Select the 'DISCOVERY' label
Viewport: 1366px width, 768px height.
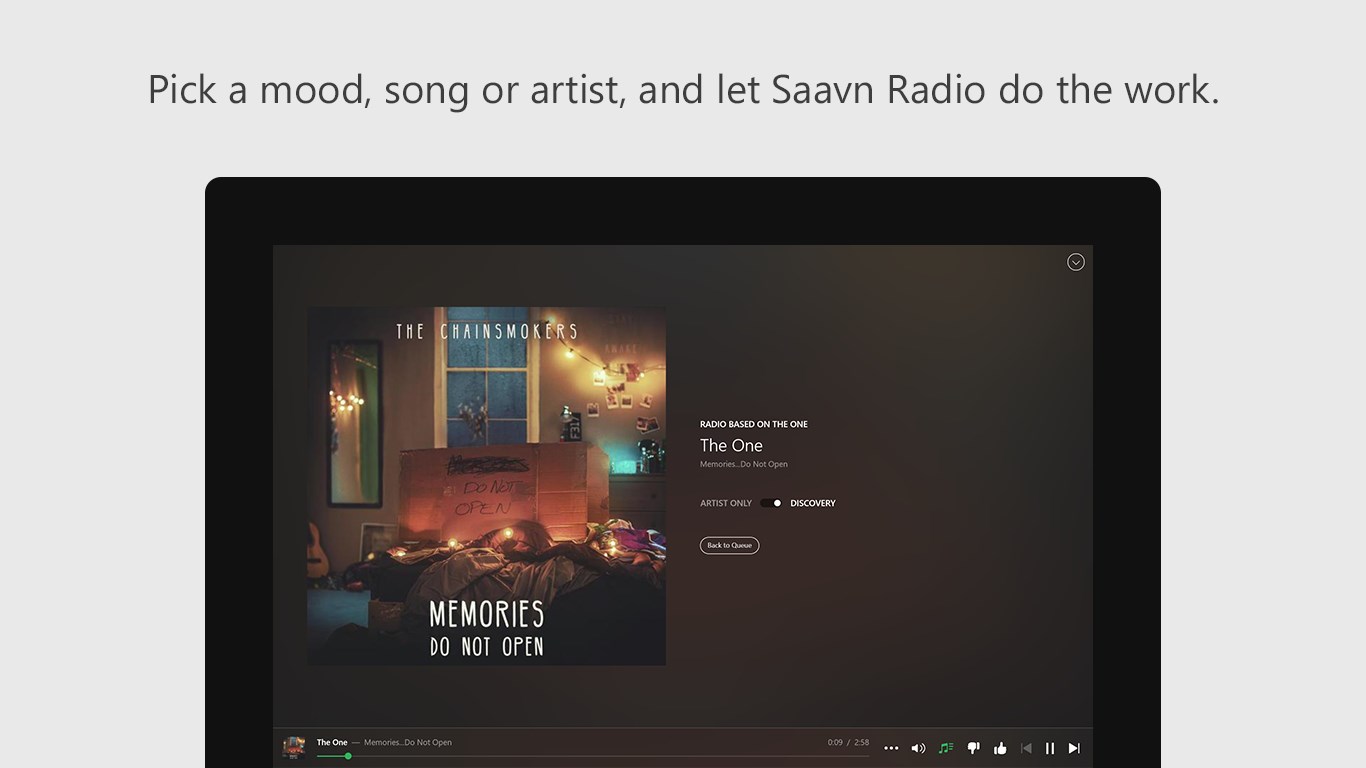pos(813,503)
